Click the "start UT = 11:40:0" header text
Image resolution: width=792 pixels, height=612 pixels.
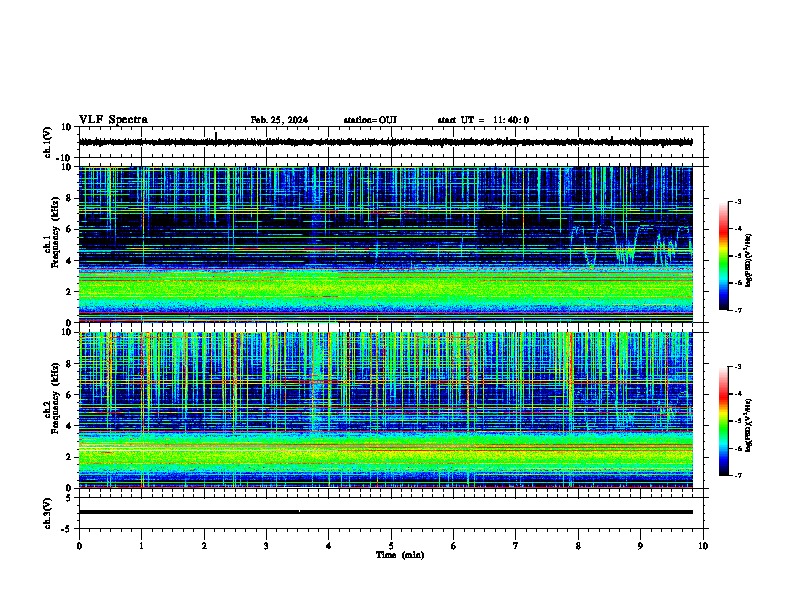pos(483,120)
